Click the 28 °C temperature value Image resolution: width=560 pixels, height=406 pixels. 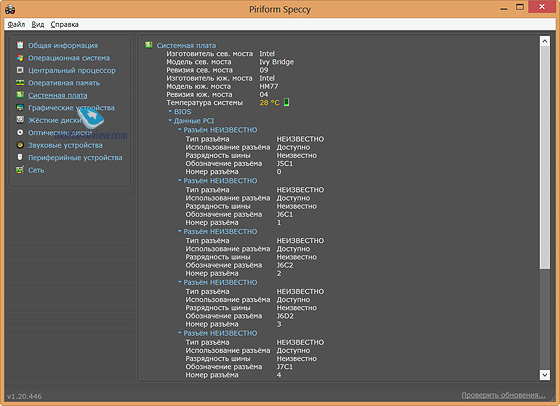[269, 102]
